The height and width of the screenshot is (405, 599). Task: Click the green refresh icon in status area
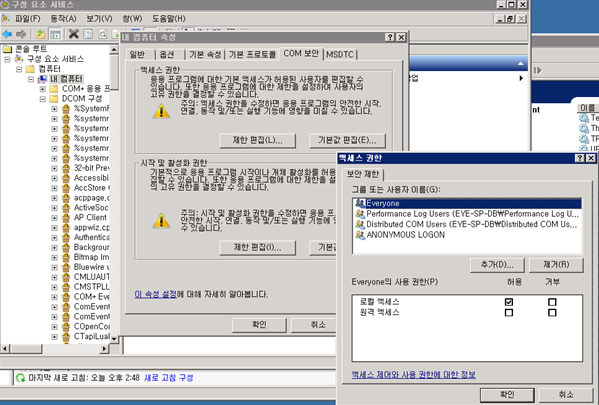20,378
